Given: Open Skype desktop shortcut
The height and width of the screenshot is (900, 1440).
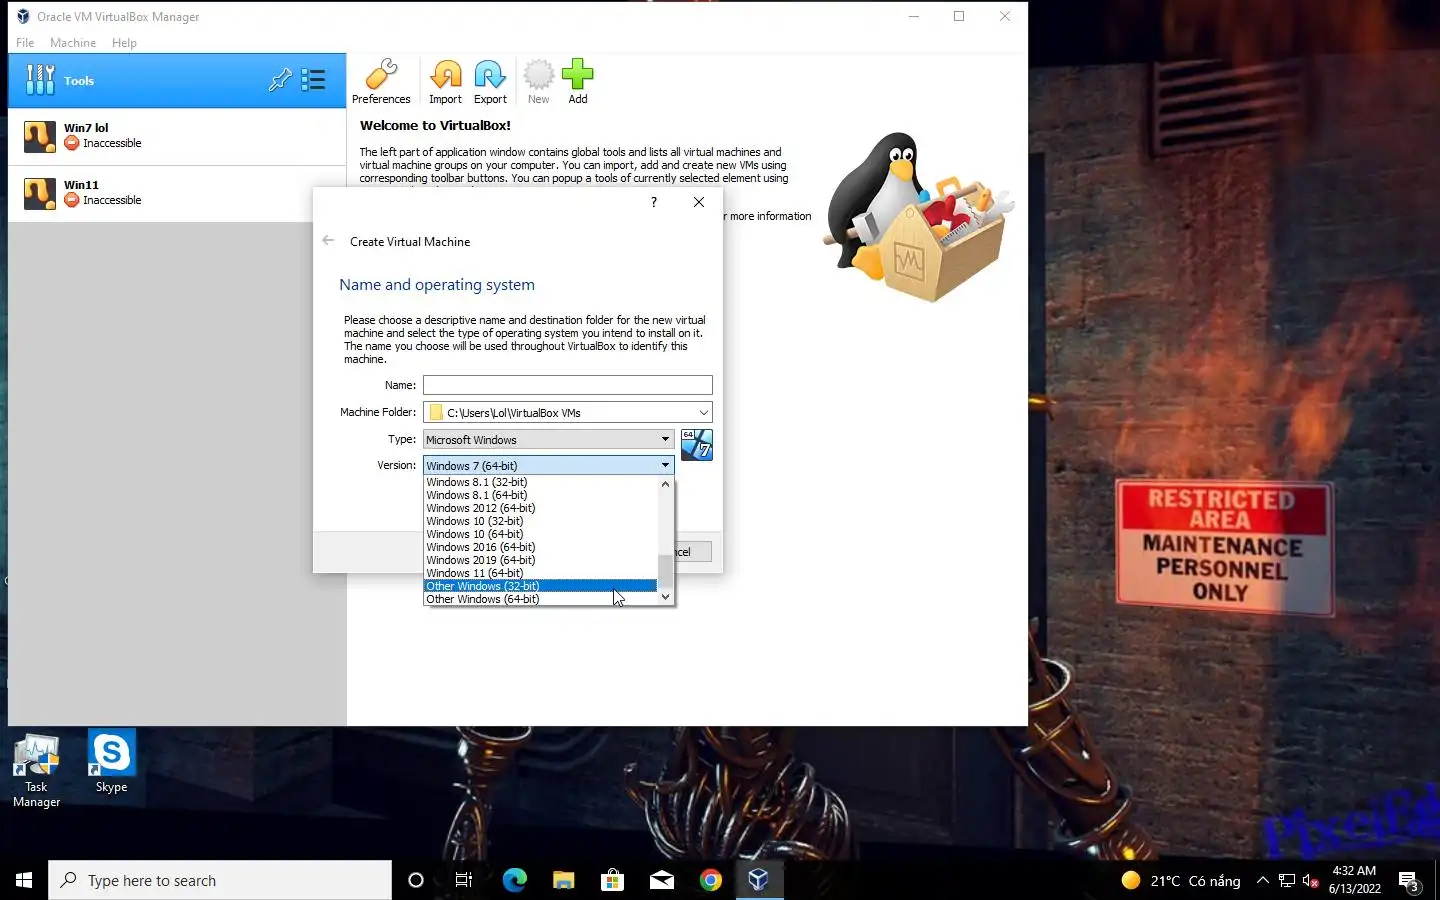Looking at the screenshot, I should [x=111, y=763].
